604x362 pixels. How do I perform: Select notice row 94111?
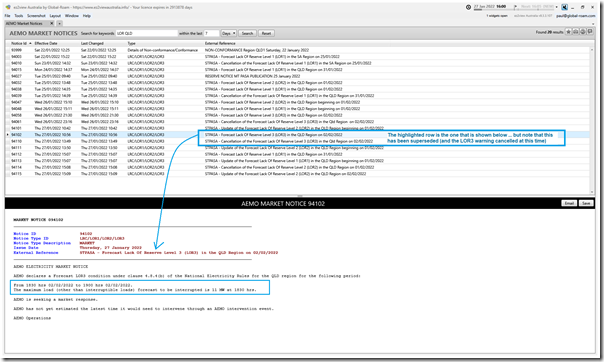pyautogui.click(x=297, y=148)
